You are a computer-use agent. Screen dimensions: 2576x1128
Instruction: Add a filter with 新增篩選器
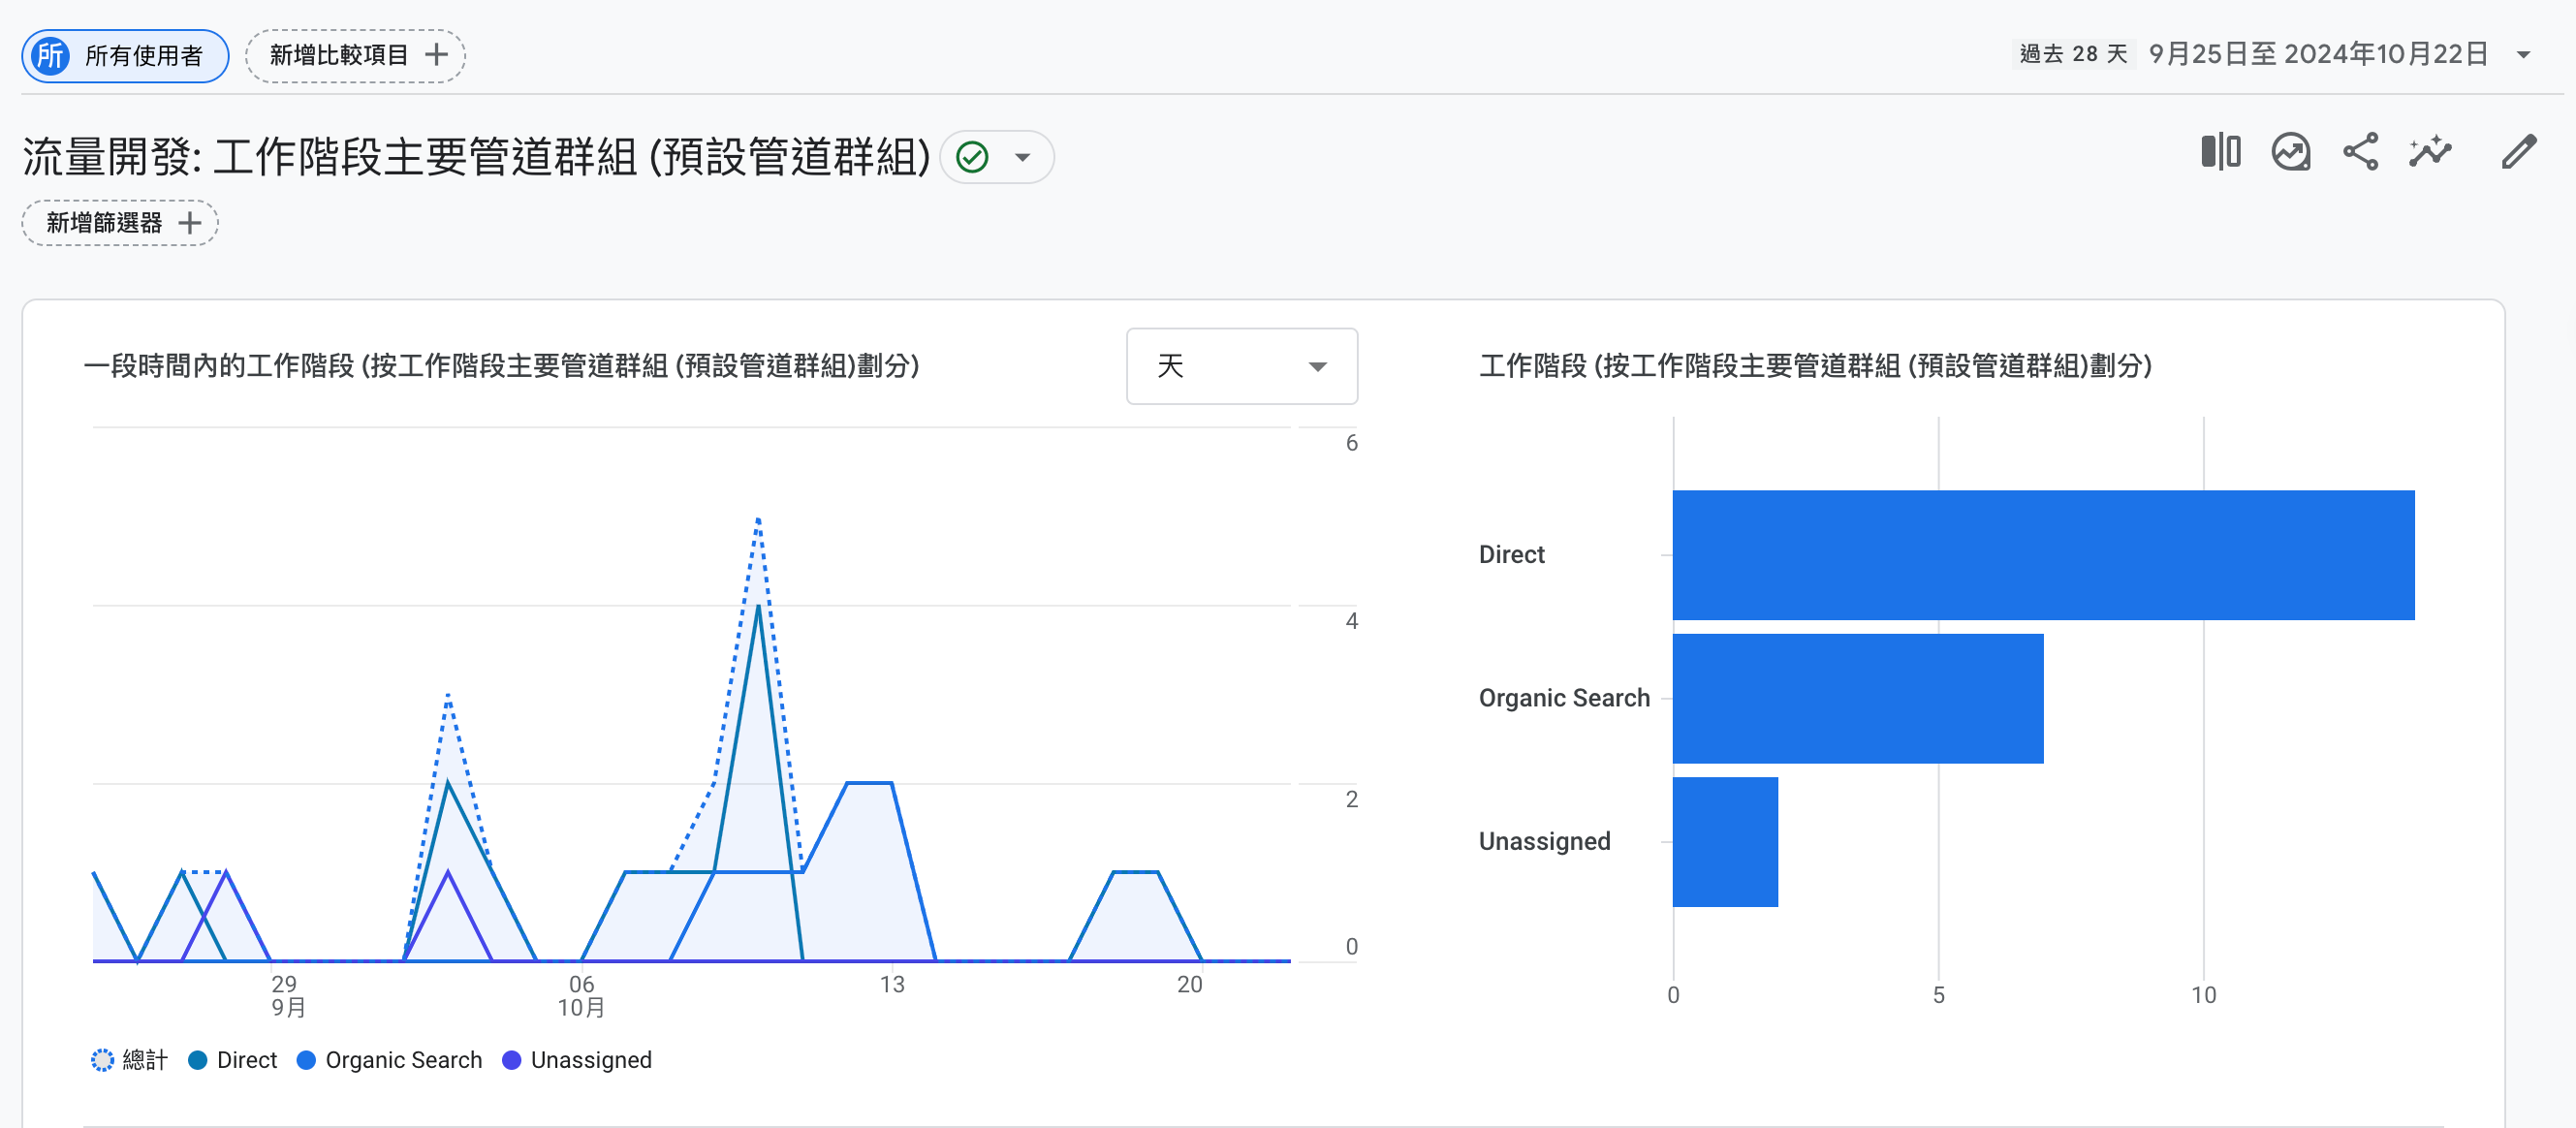(x=120, y=223)
